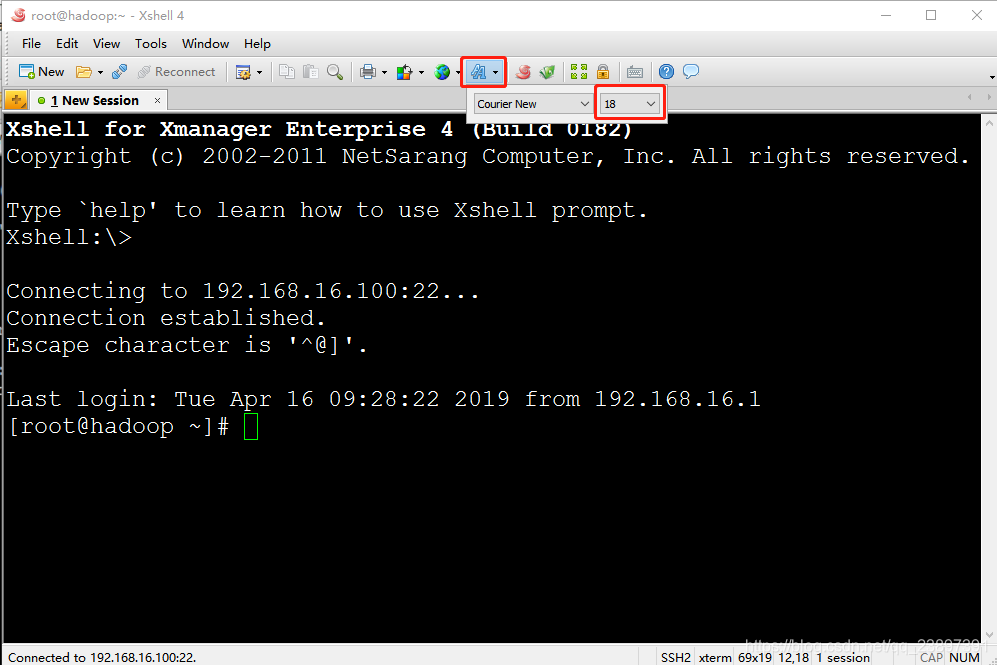Click the CAP indicator in status bar

click(932, 657)
